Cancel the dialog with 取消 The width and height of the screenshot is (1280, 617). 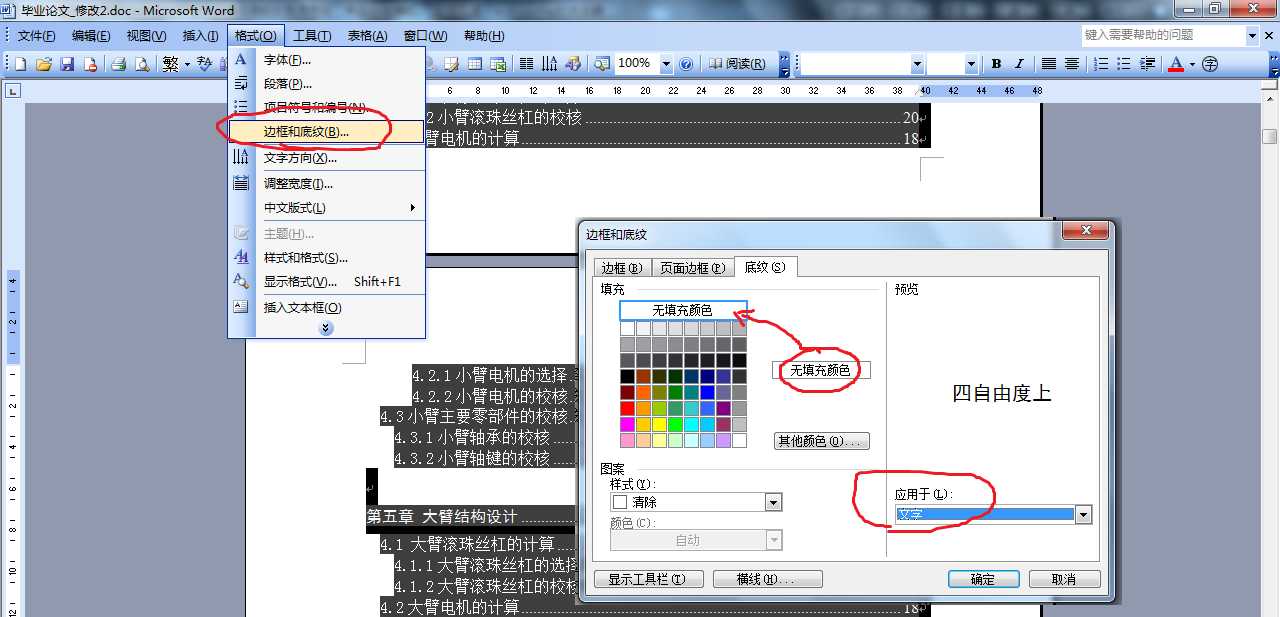1064,579
